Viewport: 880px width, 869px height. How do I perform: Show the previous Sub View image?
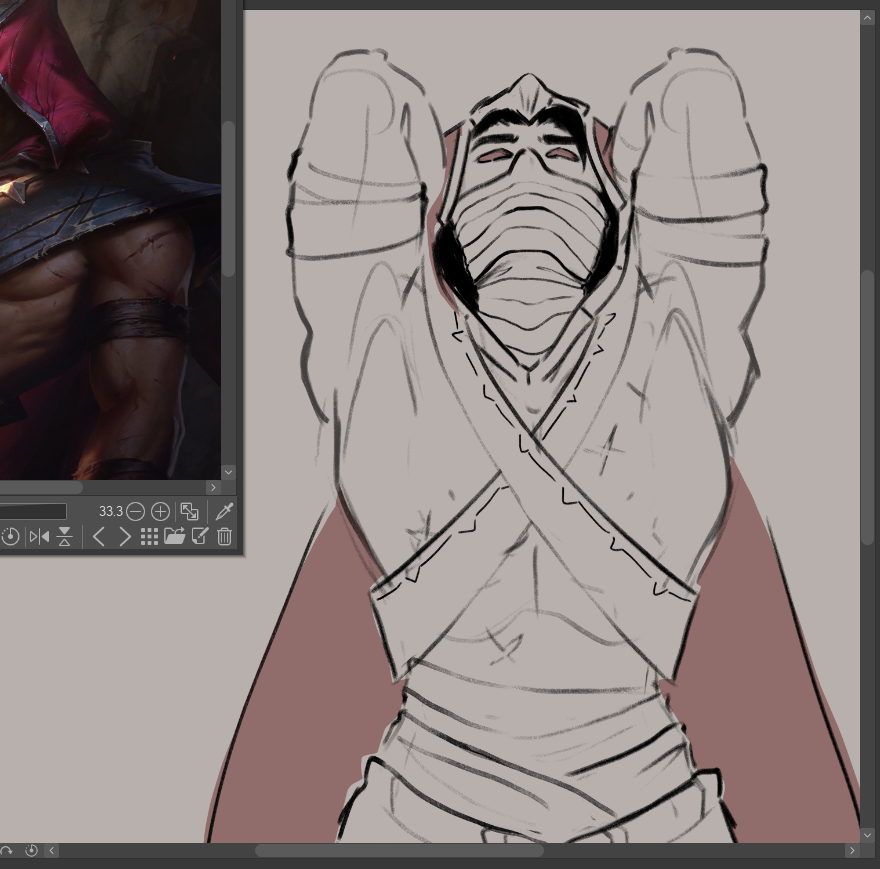pyautogui.click(x=99, y=537)
